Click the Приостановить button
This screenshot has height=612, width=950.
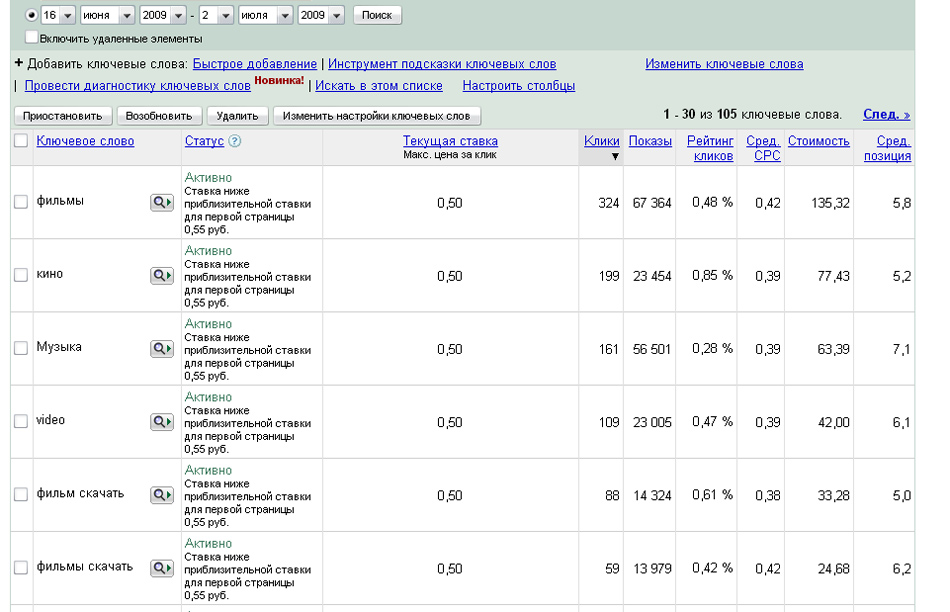(62, 116)
